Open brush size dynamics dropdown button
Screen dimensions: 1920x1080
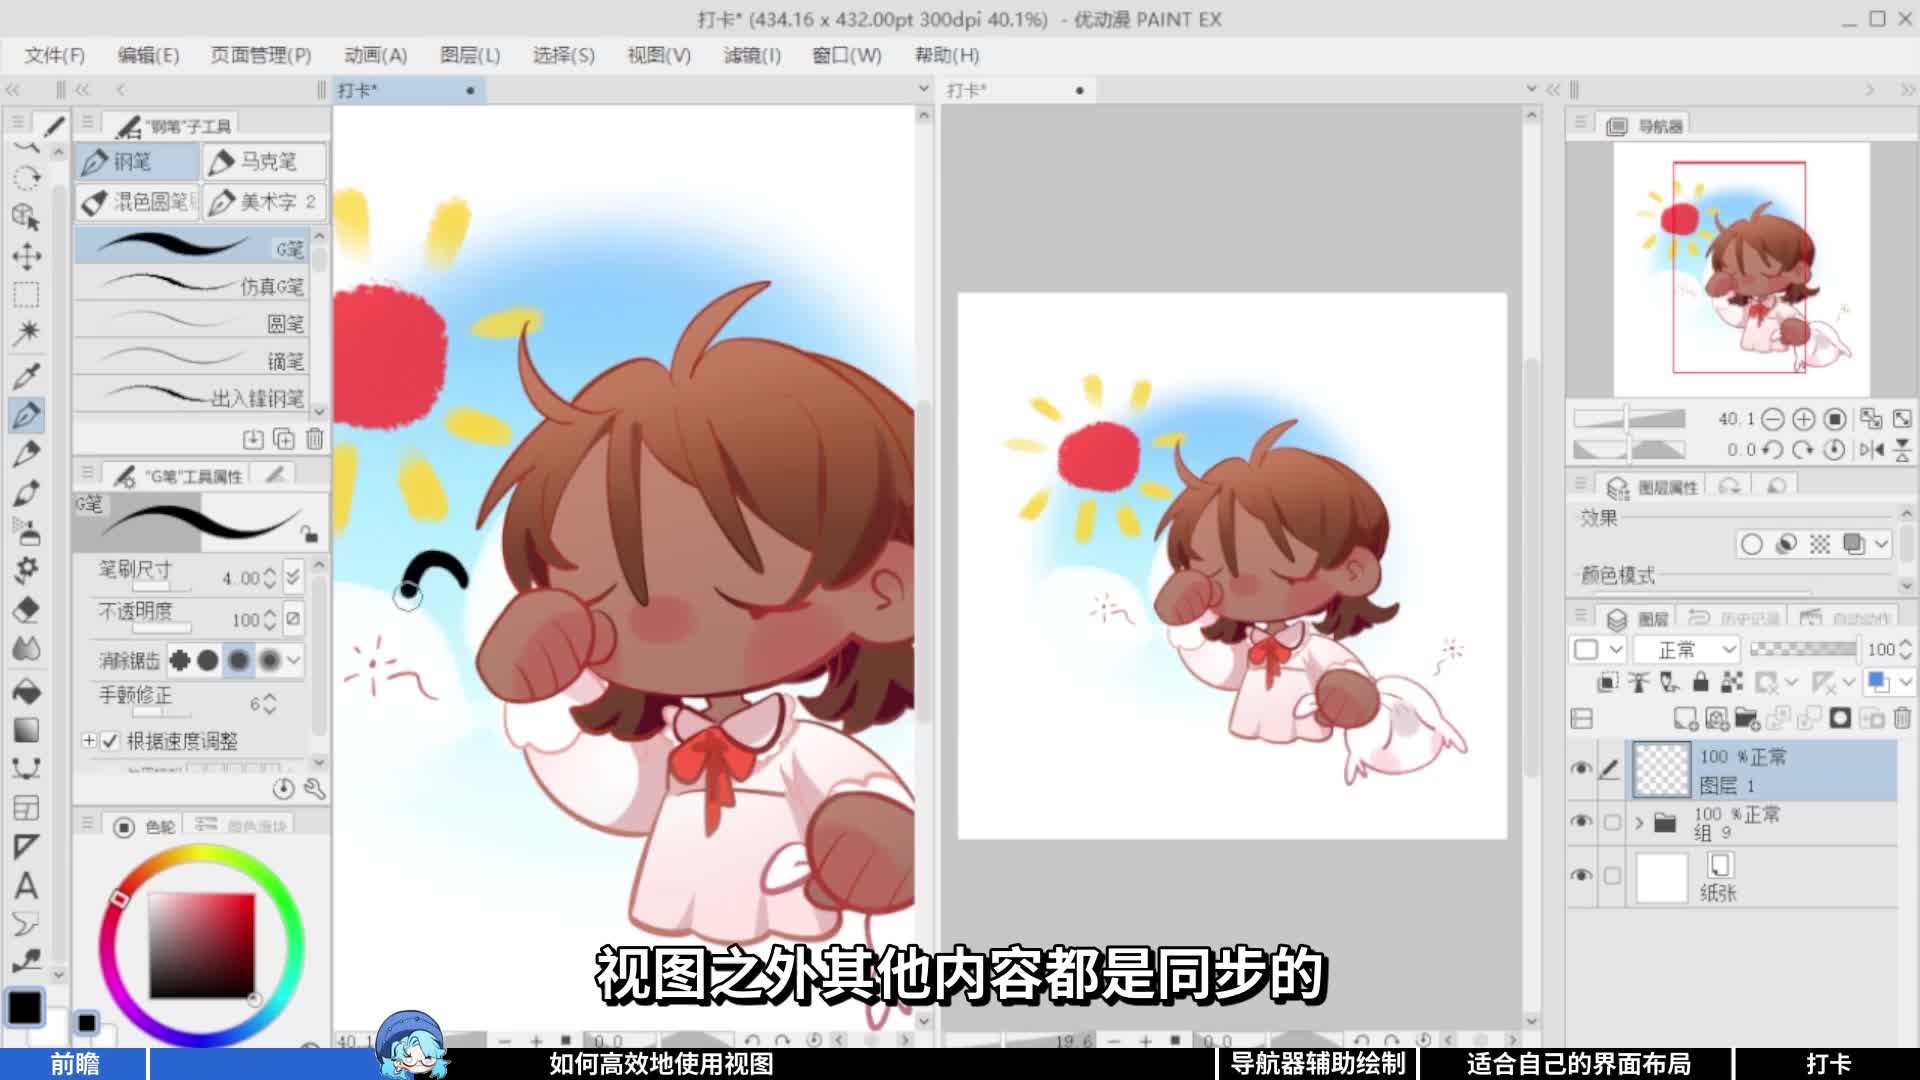tap(293, 577)
